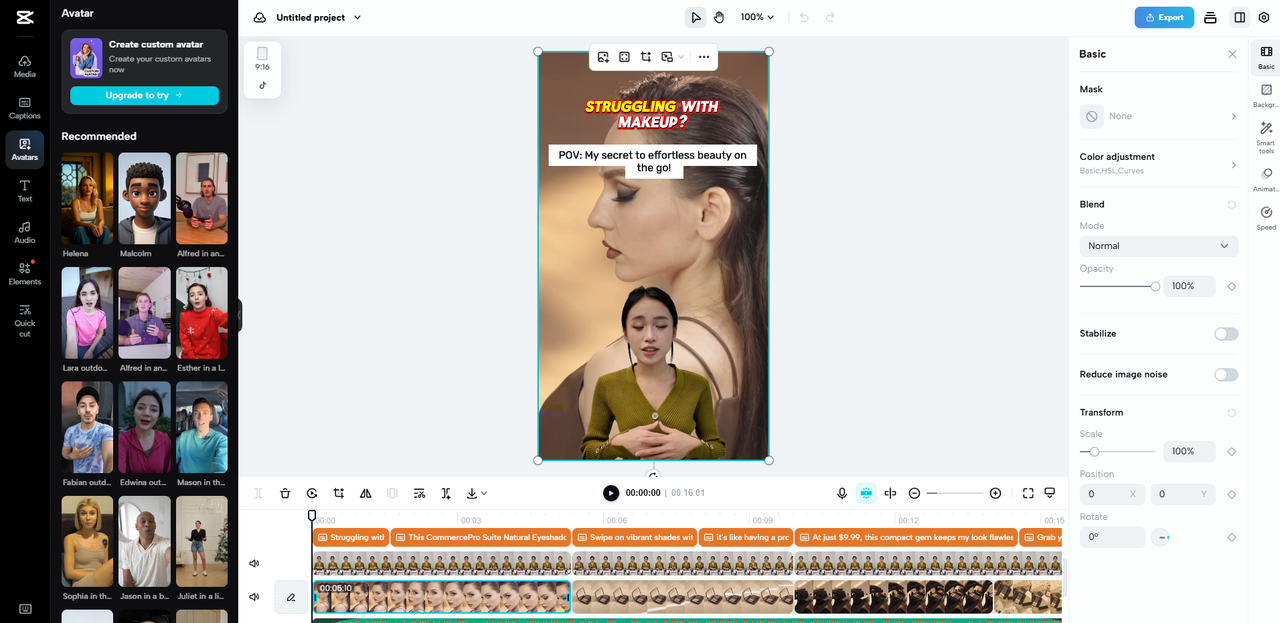This screenshot has width=1280, height=623.
Task: Switch to the Text panel
Action: [25, 190]
